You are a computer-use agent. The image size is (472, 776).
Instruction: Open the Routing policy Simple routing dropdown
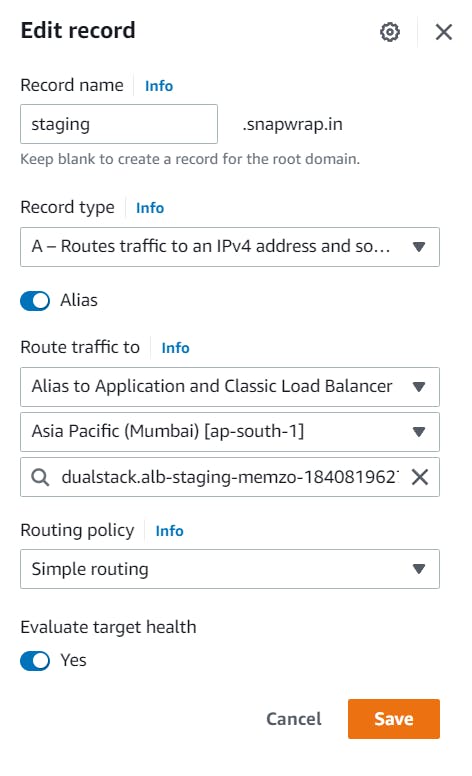click(230, 569)
